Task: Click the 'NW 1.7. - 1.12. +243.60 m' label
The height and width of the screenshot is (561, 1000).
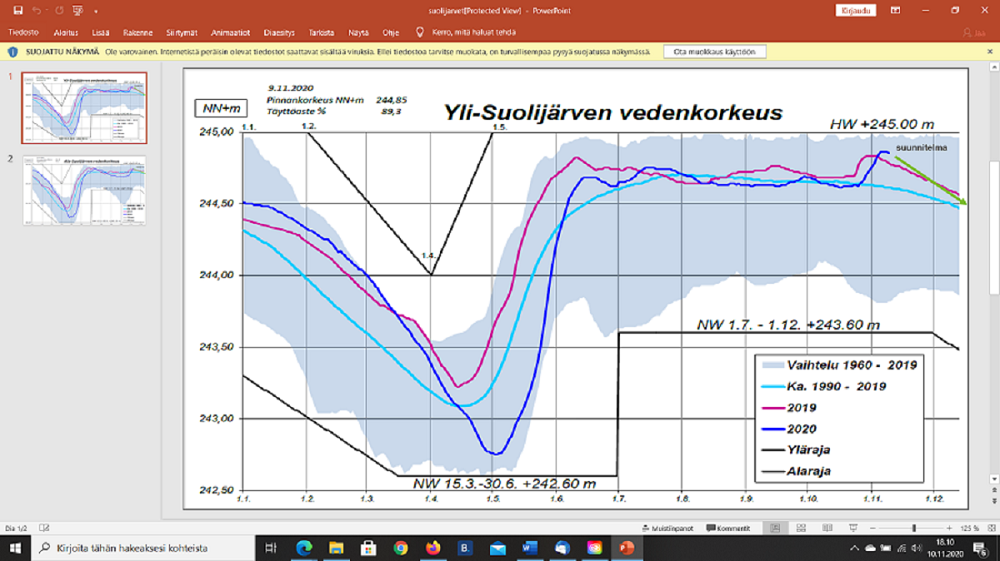Action: click(x=788, y=324)
